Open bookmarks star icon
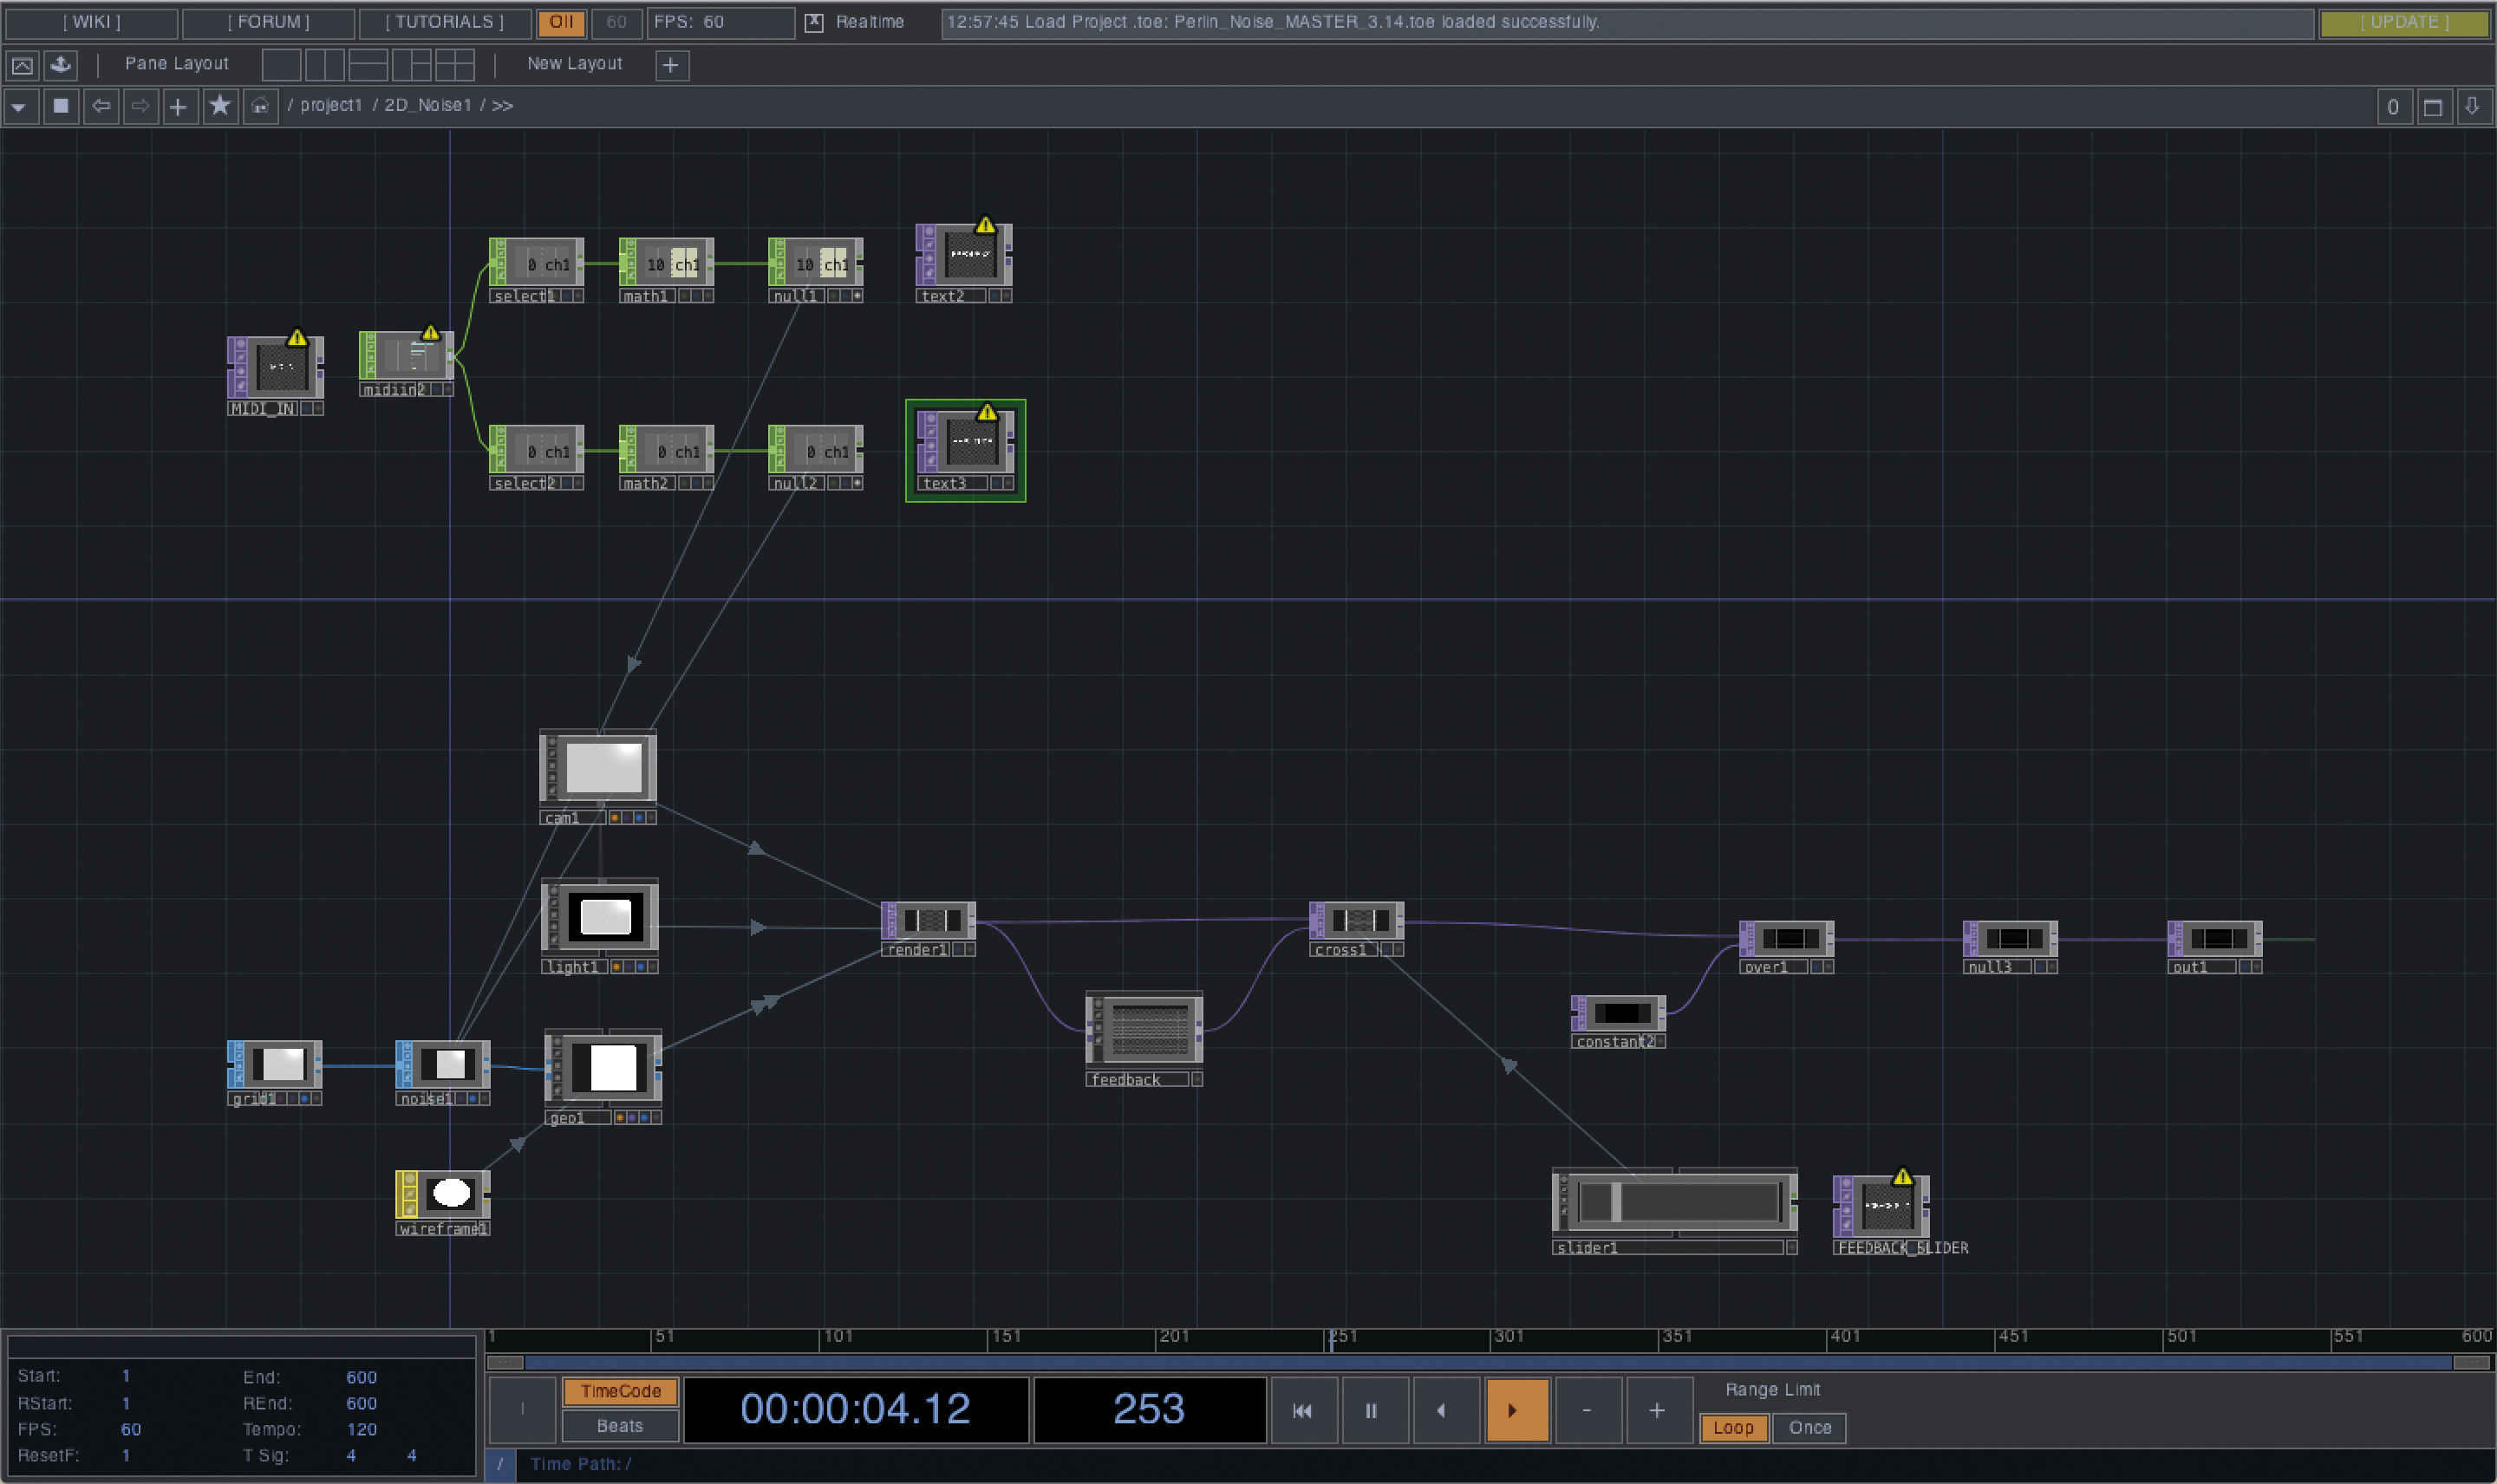The width and height of the screenshot is (2497, 1484). click(x=219, y=106)
